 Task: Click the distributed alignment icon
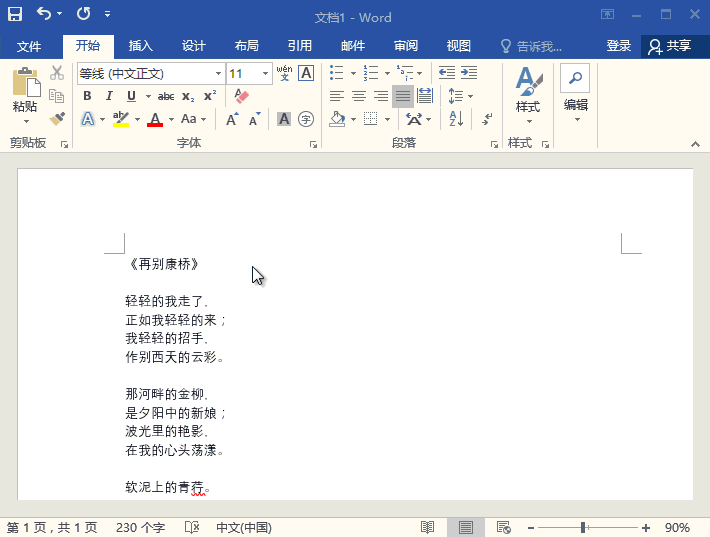(x=425, y=96)
